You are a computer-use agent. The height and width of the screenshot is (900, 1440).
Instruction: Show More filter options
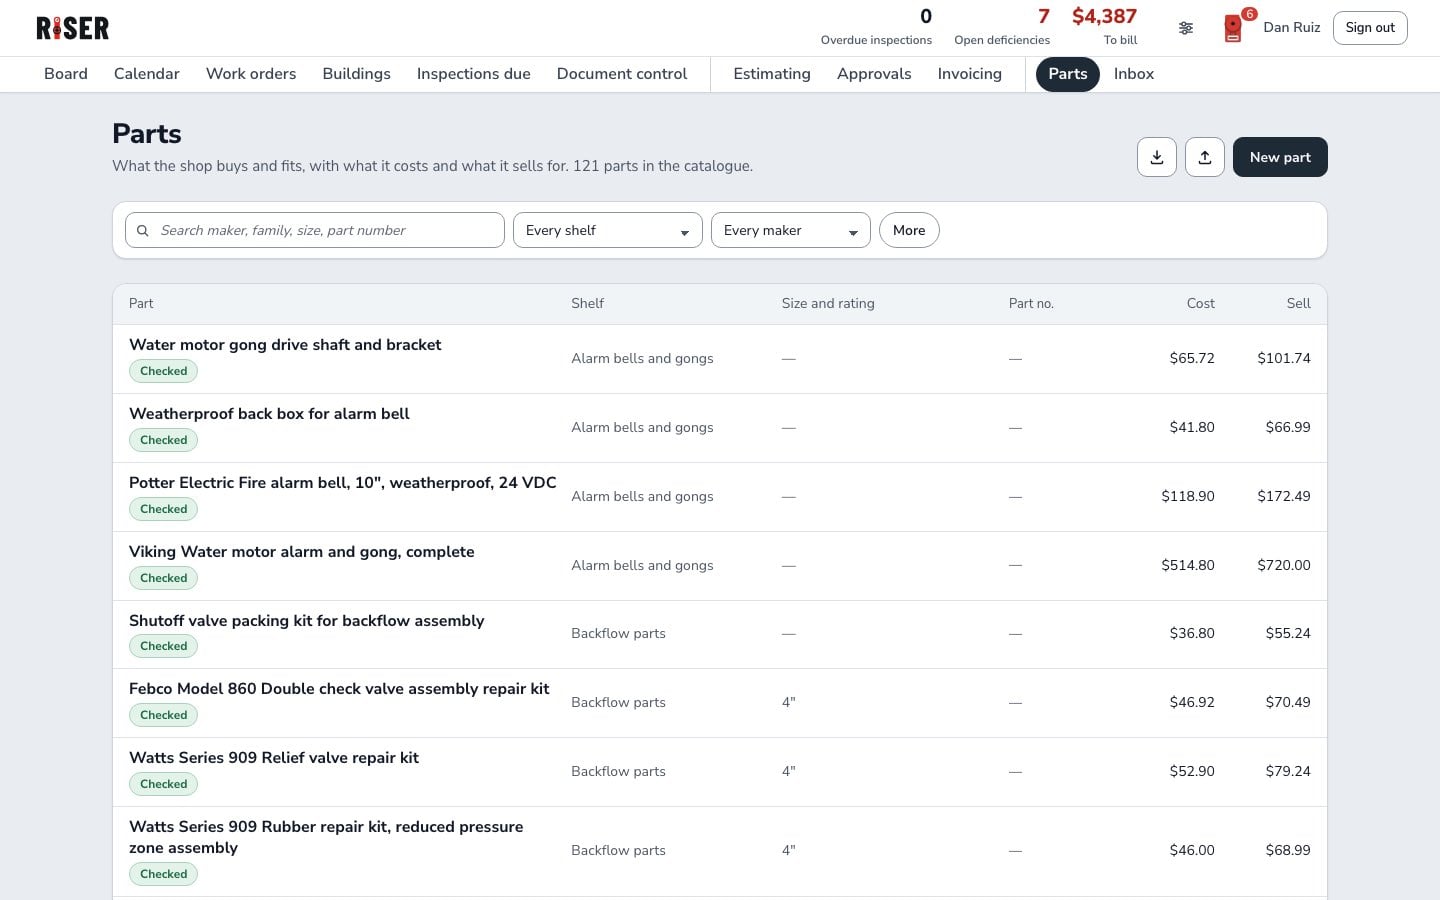[909, 230]
